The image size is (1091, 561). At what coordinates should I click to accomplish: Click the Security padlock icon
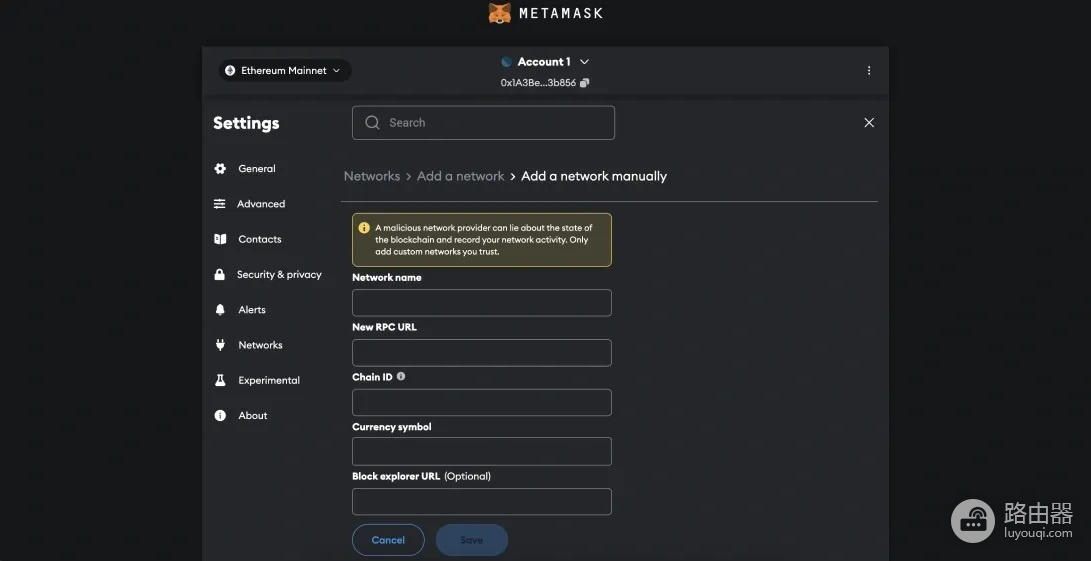[x=220, y=274]
